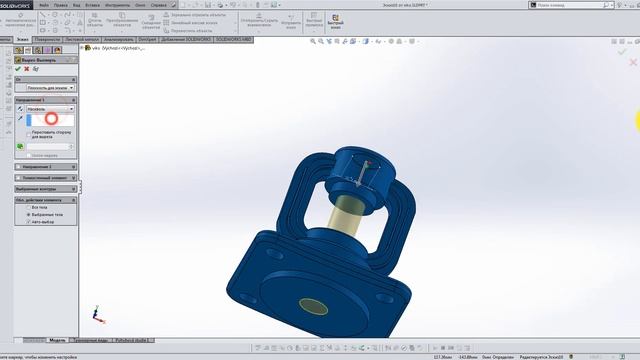
Task: Select the Sketch Text tool icon
Action: pos(80,23)
